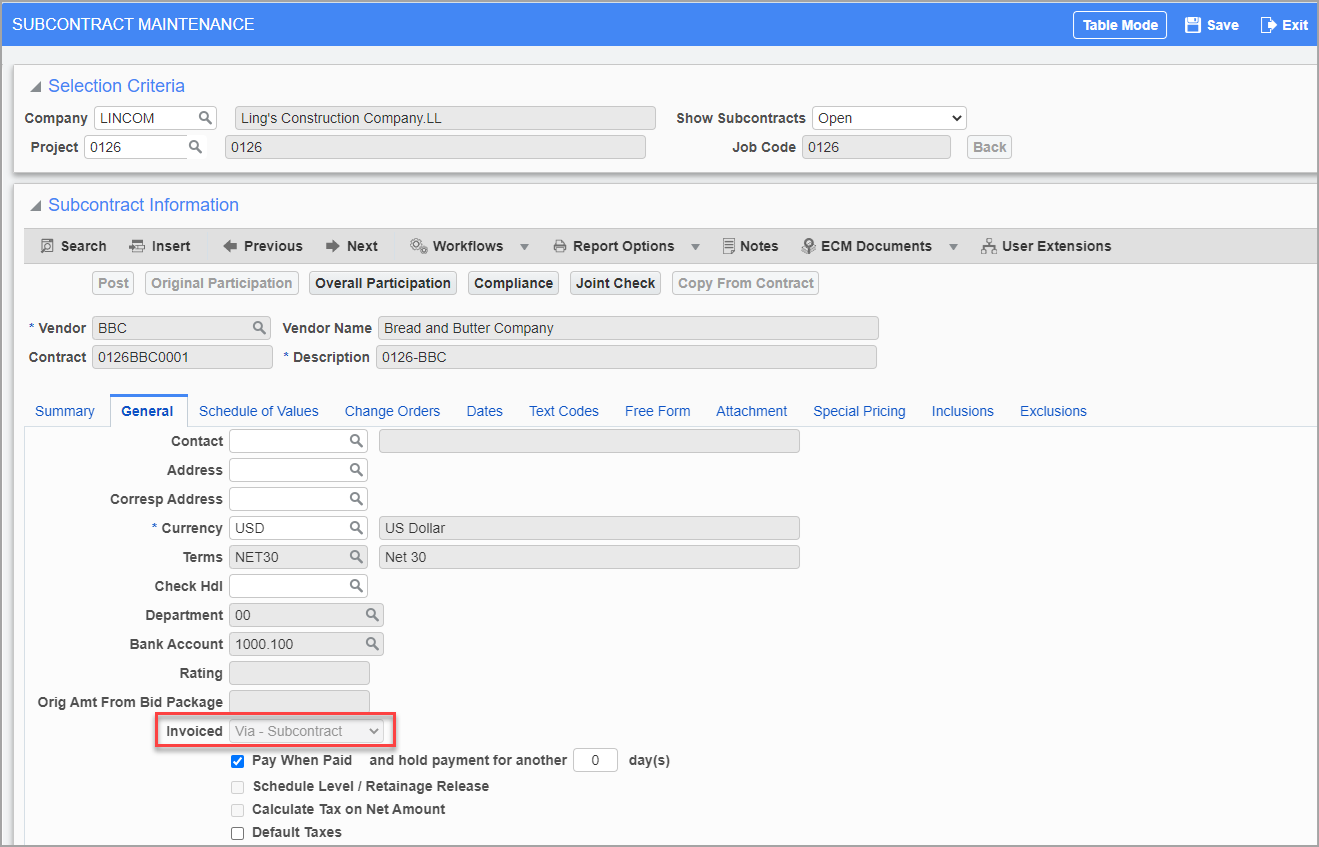Screen dimensions: 1319x847
Task: Click the Back button
Action: click(x=990, y=147)
